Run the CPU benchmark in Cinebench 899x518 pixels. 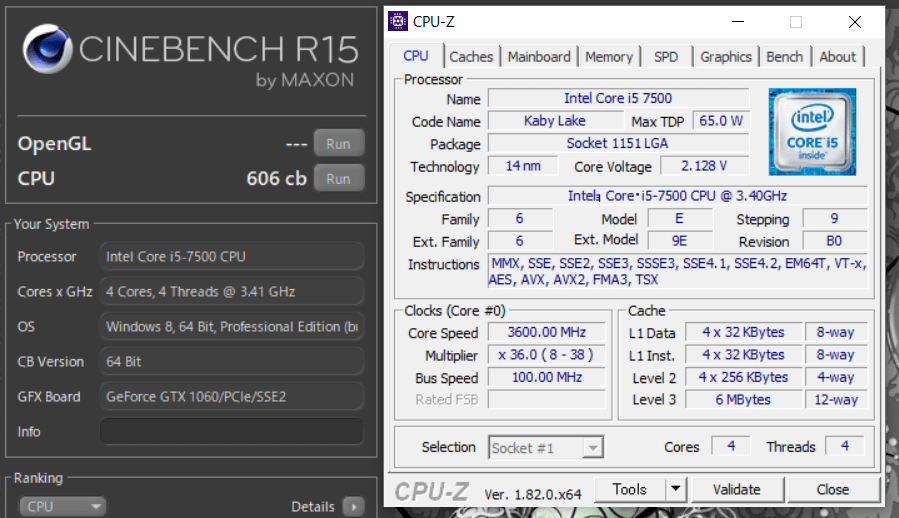tap(339, 178)
